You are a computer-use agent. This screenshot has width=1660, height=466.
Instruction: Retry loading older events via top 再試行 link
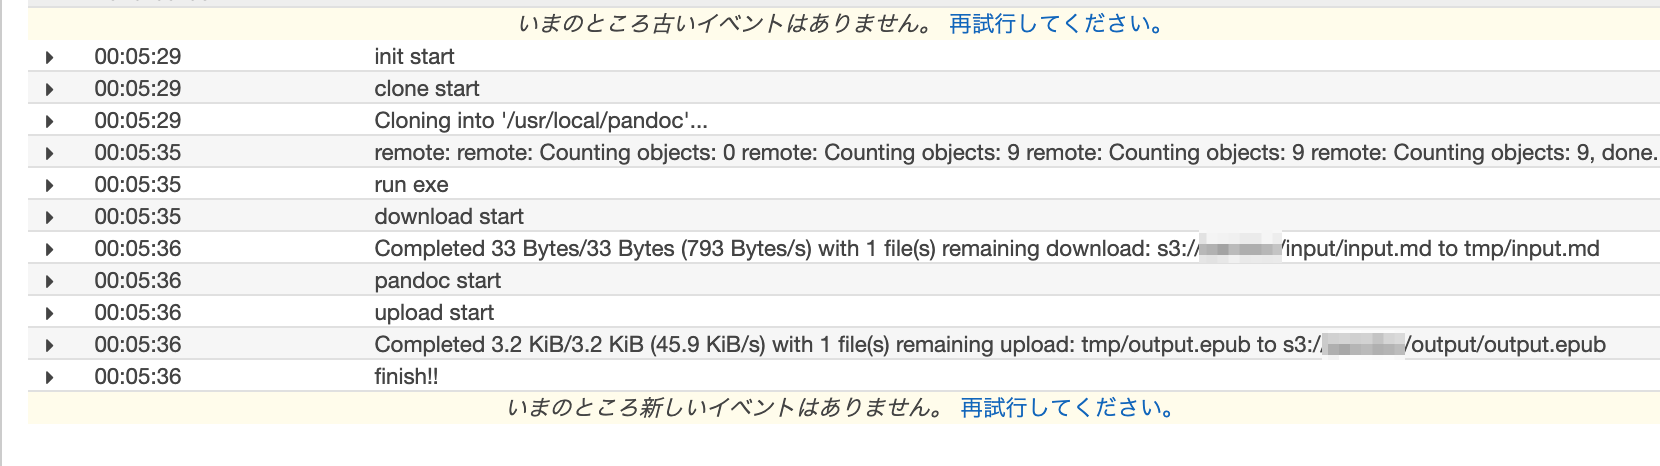(1057, 24)
